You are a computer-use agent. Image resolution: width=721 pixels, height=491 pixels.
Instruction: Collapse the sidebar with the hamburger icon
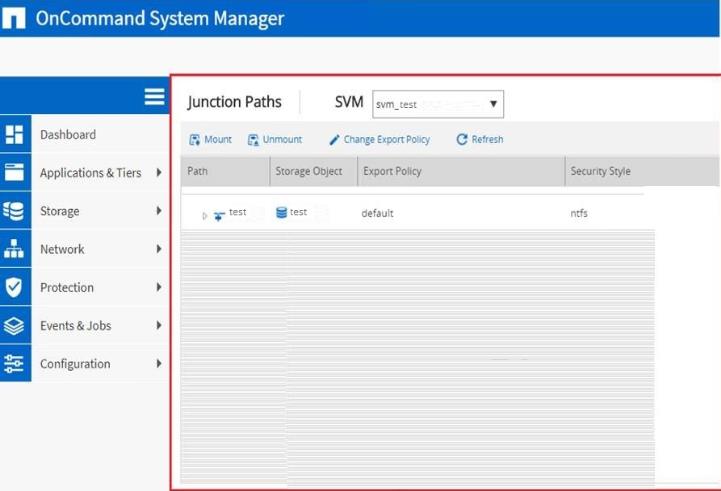pos(154,96)
